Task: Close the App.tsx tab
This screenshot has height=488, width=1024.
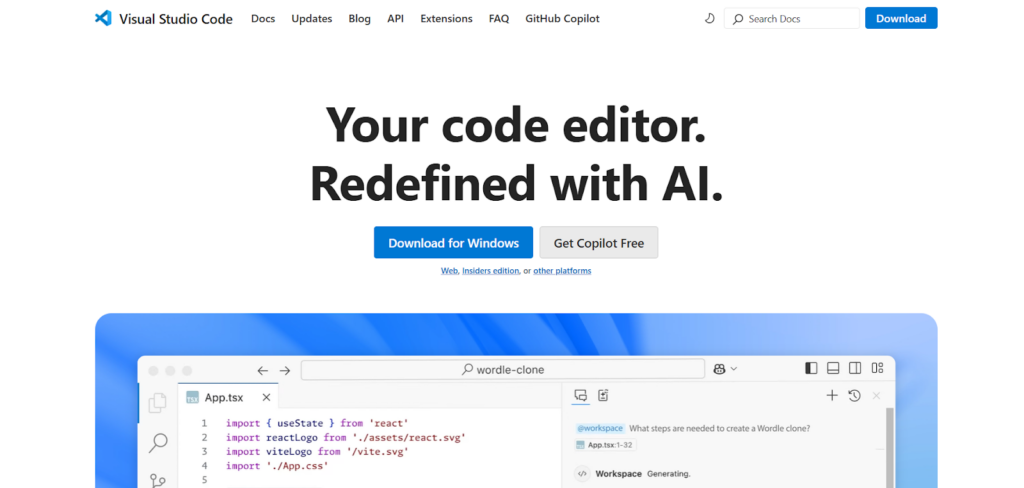Action: [x=266, y=397]
